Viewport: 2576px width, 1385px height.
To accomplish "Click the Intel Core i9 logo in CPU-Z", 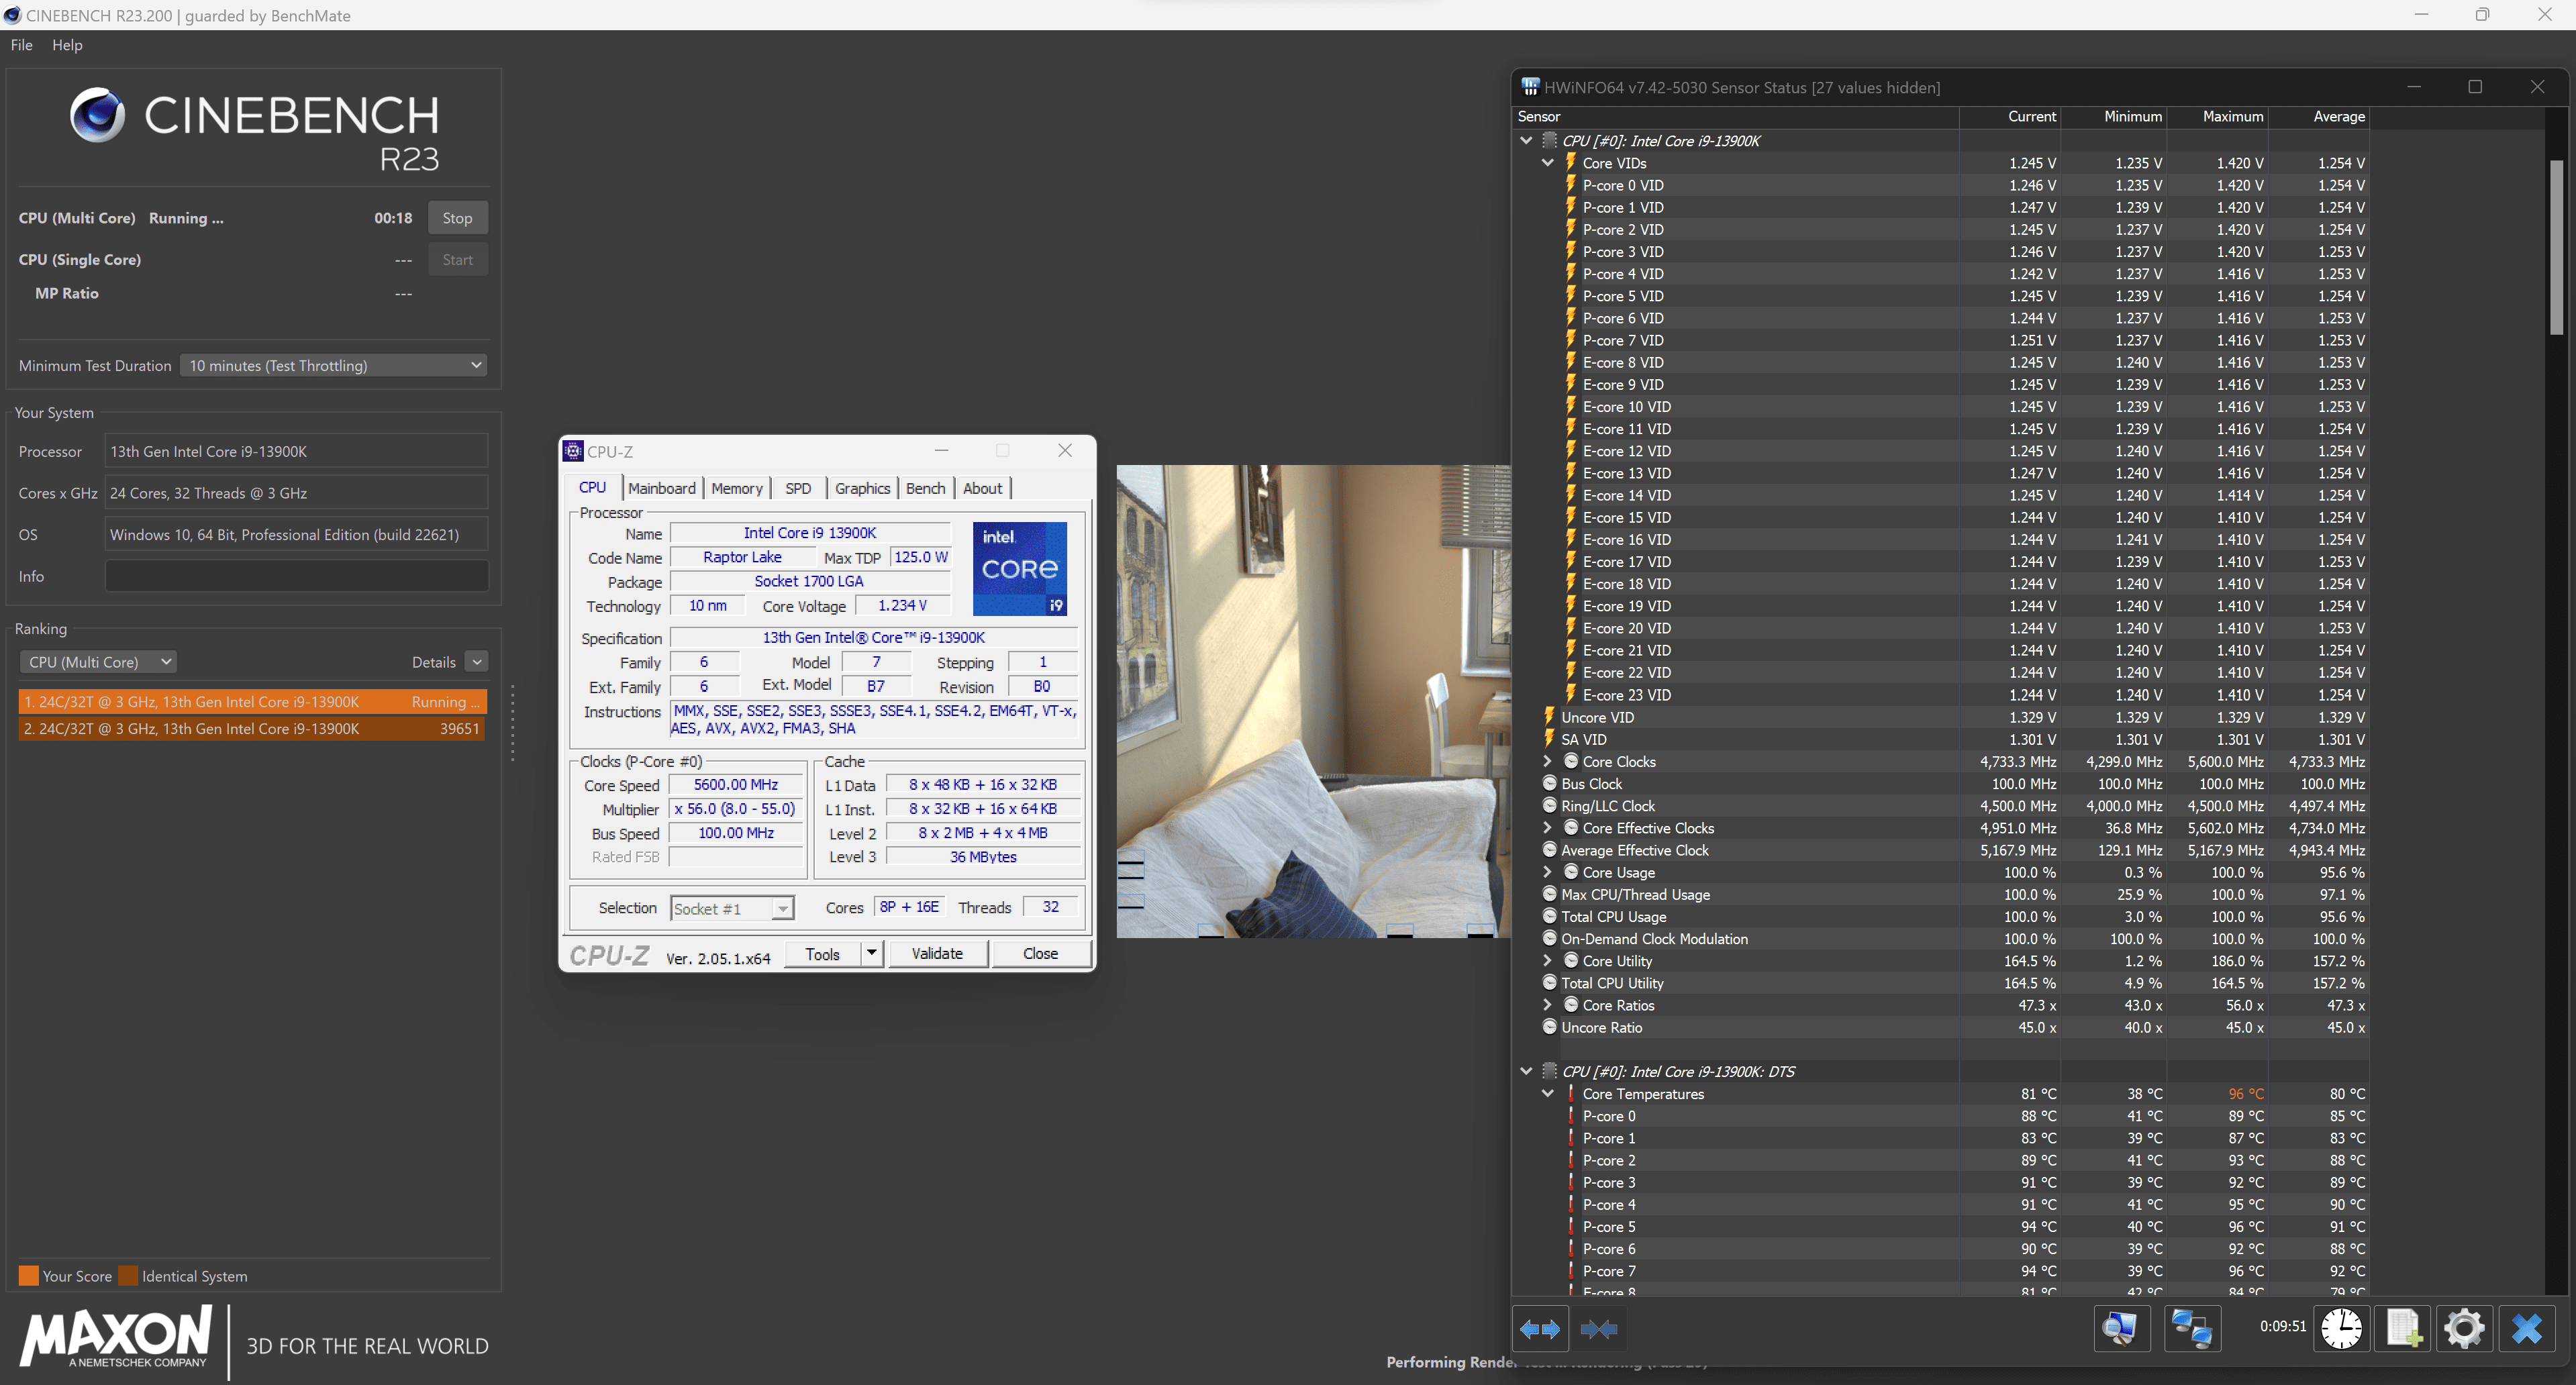I will coord(1019,568).
